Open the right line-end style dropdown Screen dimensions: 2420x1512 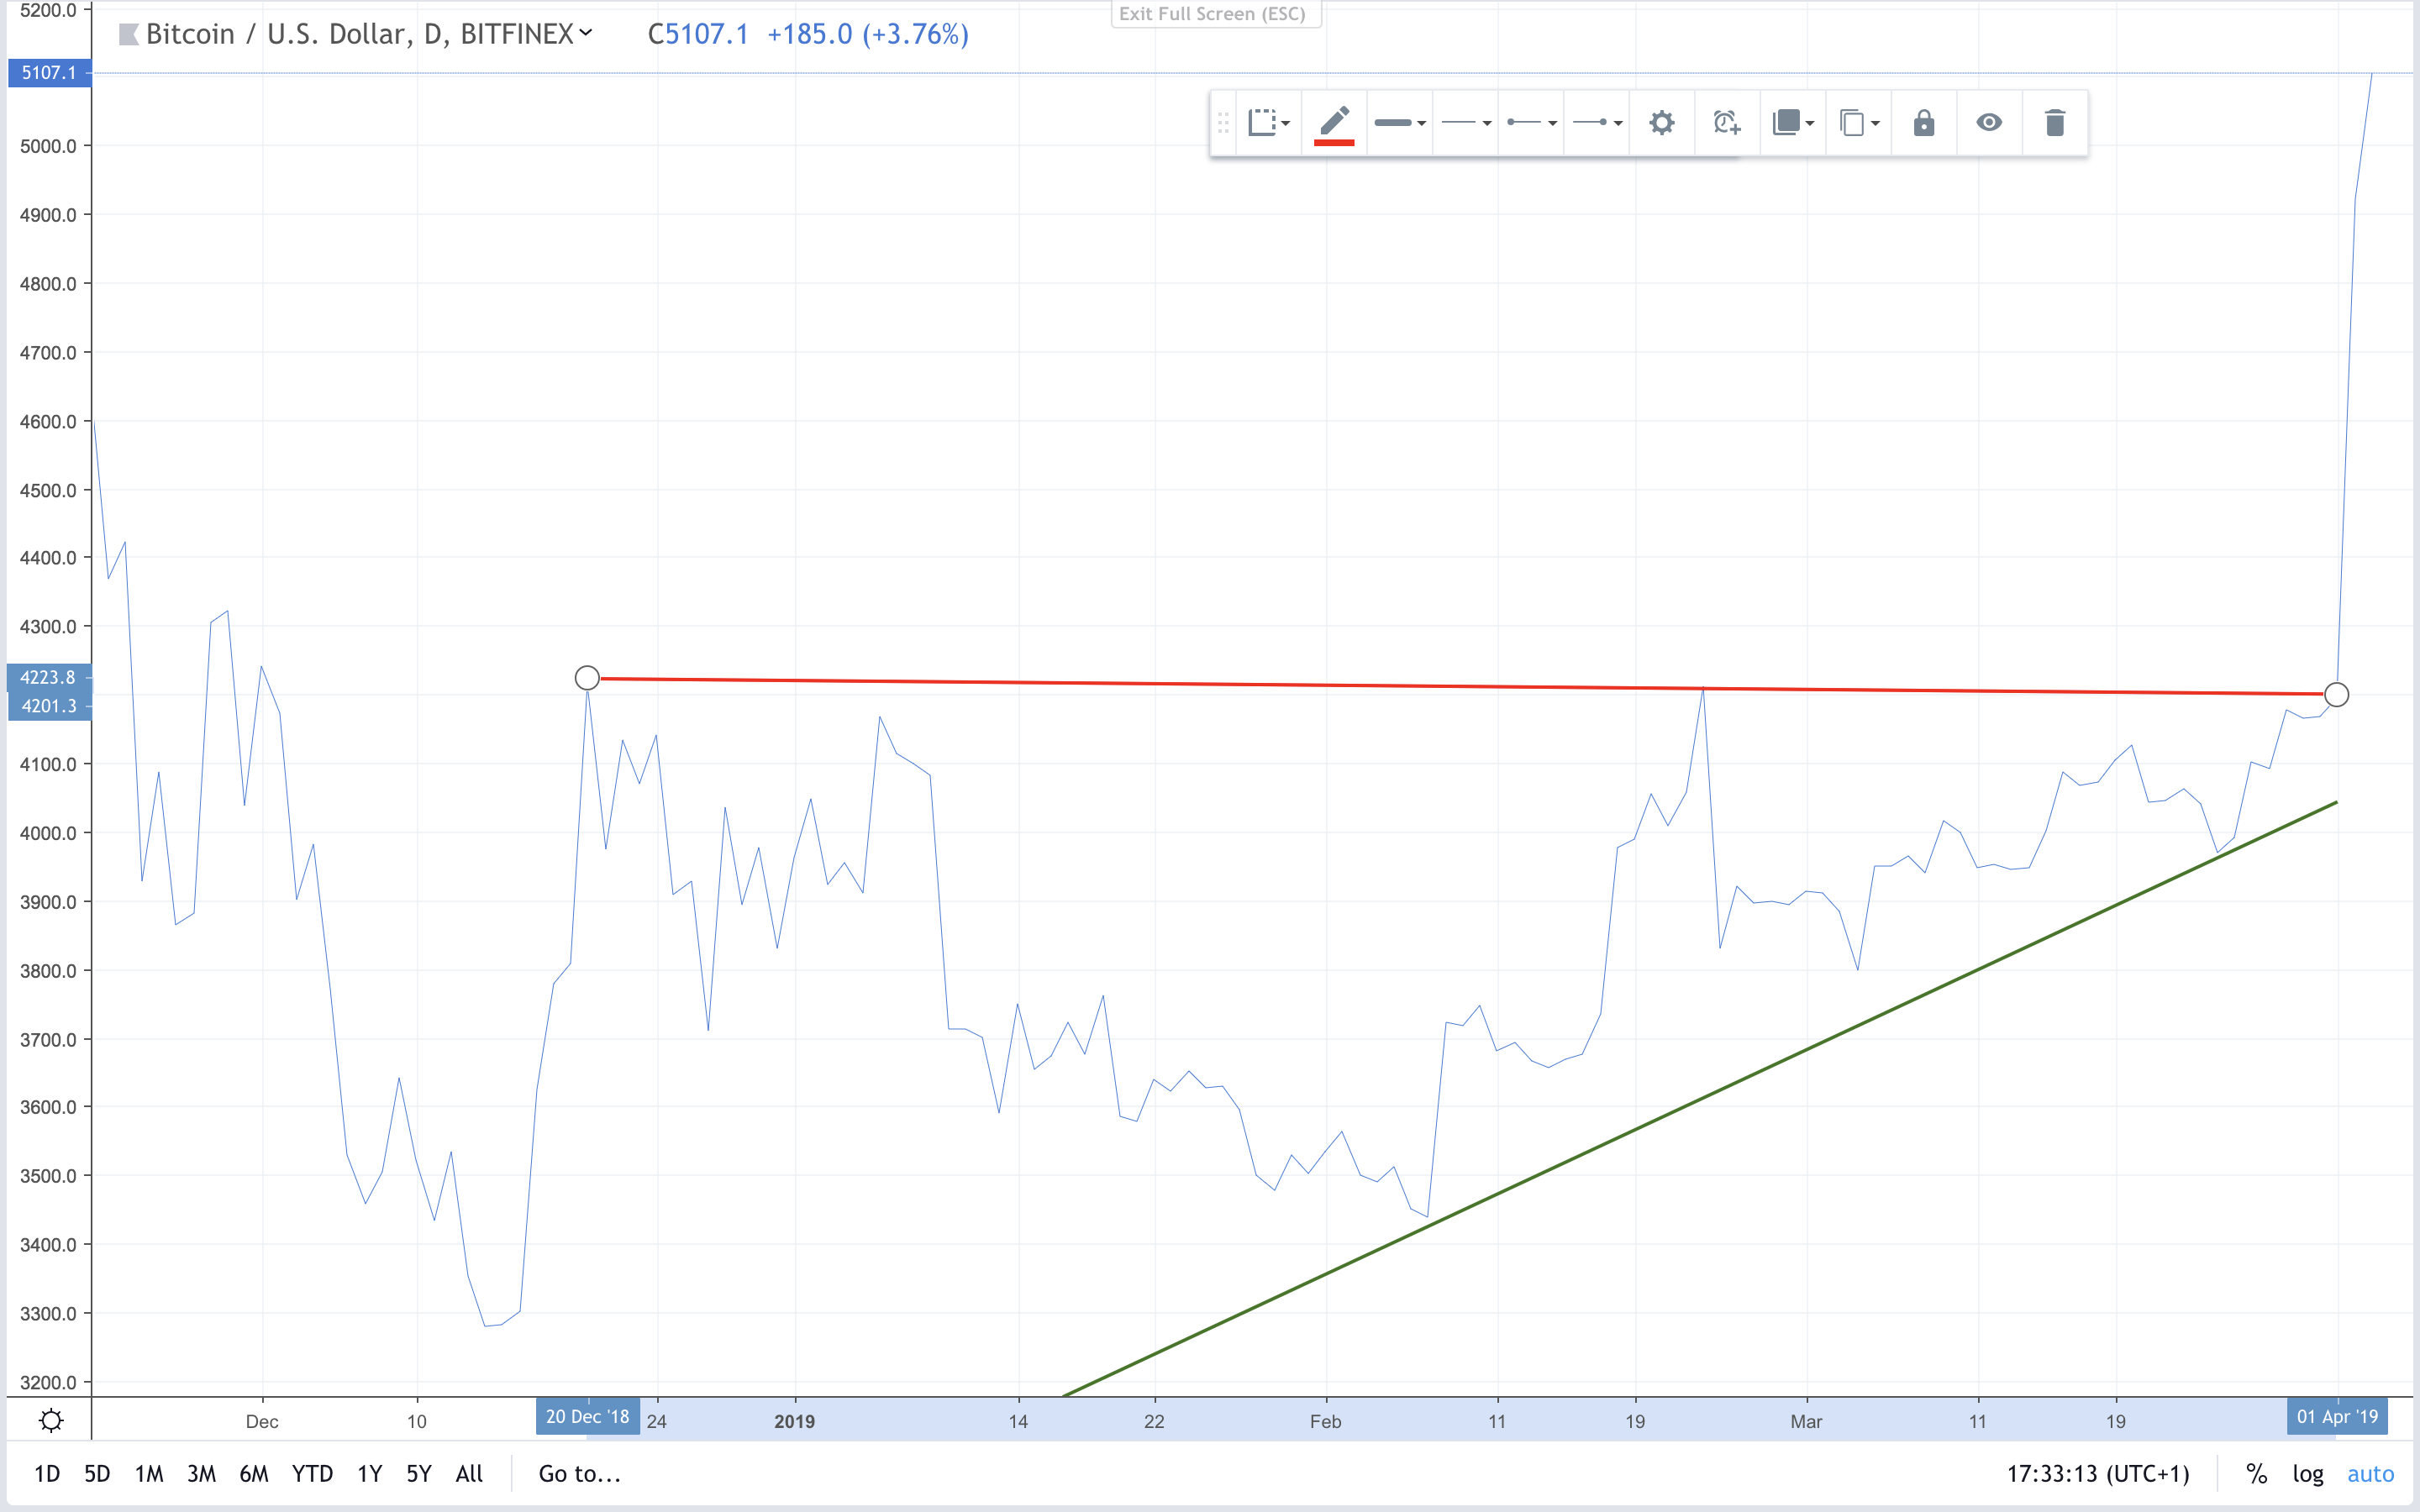(1596, 123)
